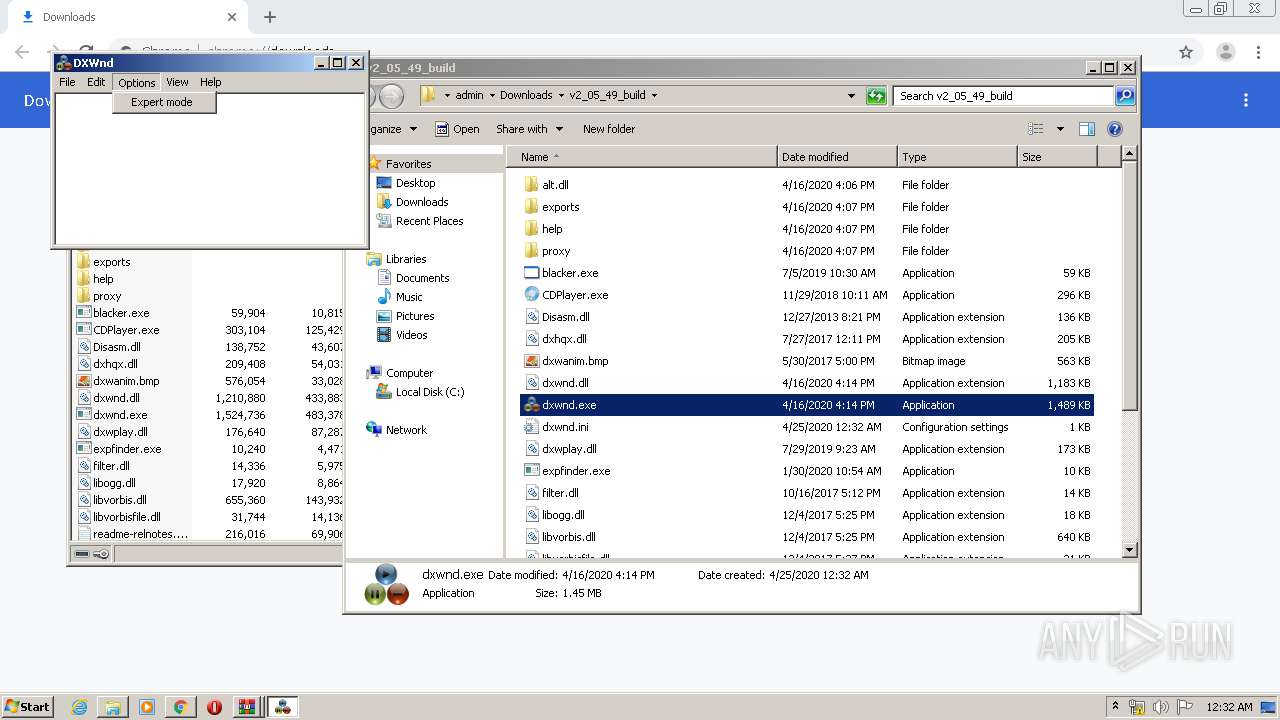Select Local Disk (C:) in the navigation pane
The height and width of the screenshot is (720, 1280).
[429, 392]
